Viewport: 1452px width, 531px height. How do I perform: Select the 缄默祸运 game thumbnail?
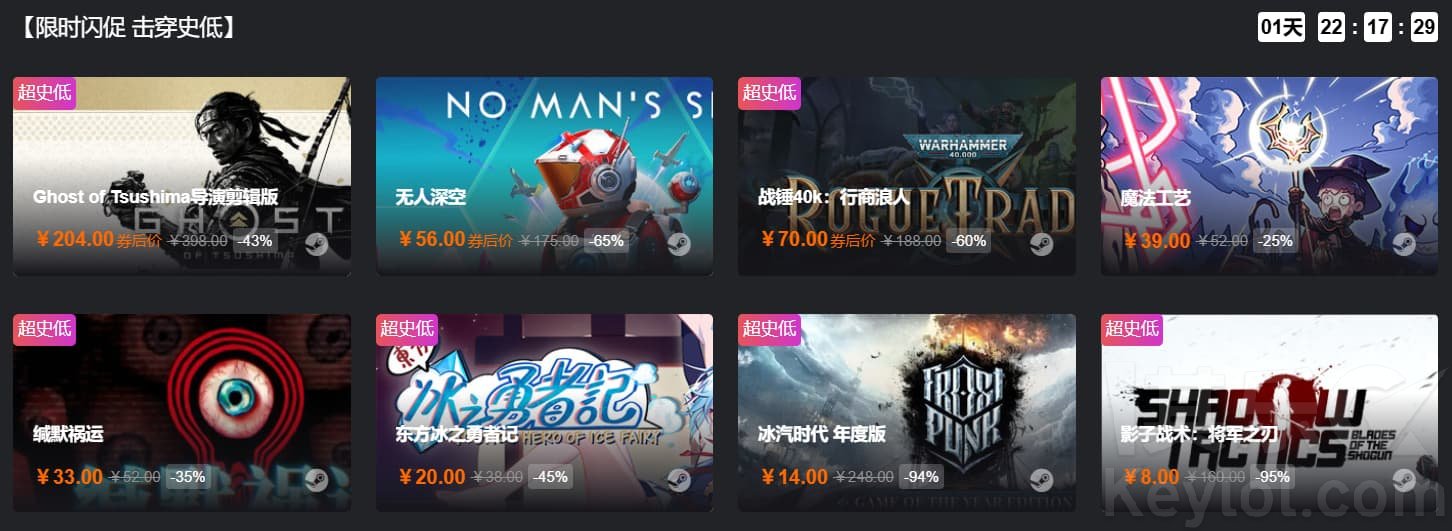click(182, 413)
